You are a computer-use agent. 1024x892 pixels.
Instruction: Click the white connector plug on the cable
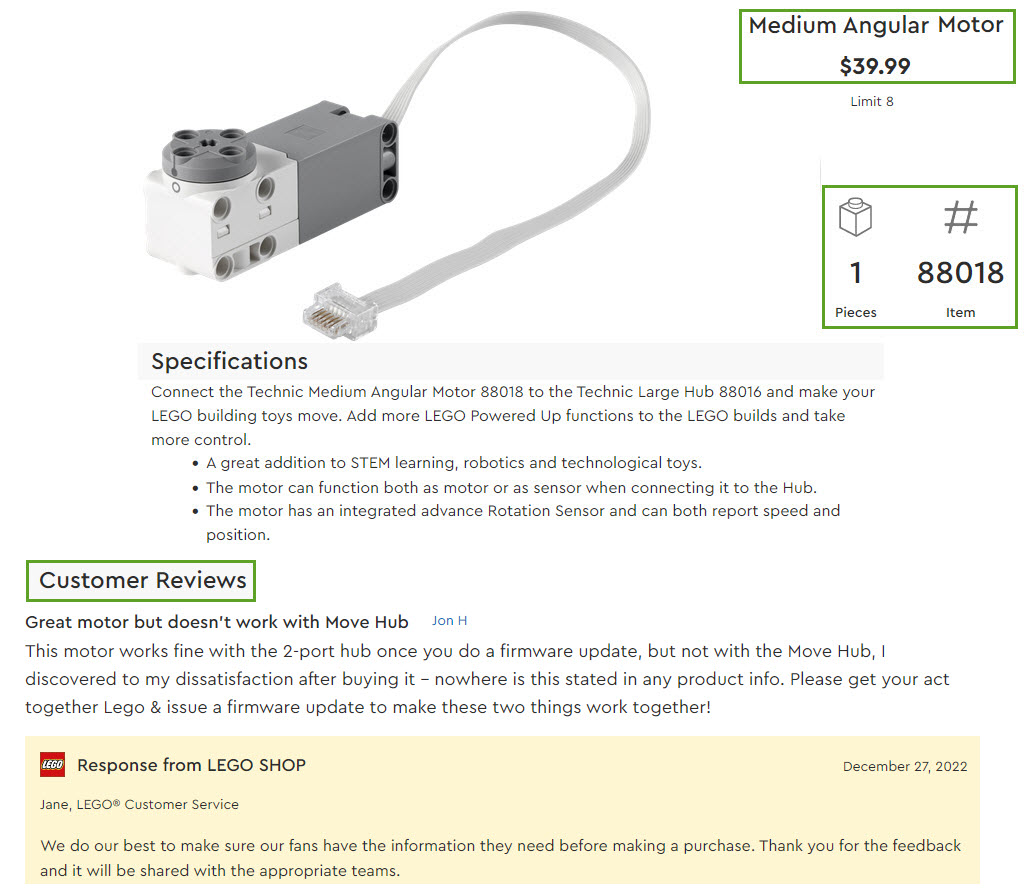[x=339, y=312]
